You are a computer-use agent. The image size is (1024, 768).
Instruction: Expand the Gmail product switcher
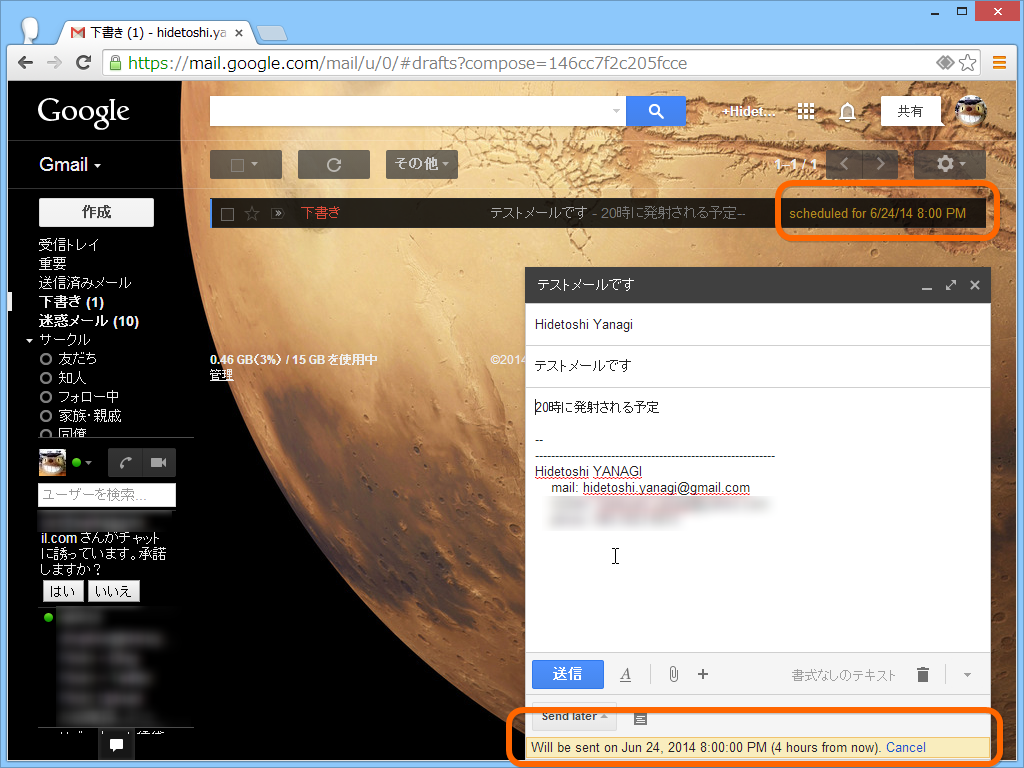[x=70, y=165]
